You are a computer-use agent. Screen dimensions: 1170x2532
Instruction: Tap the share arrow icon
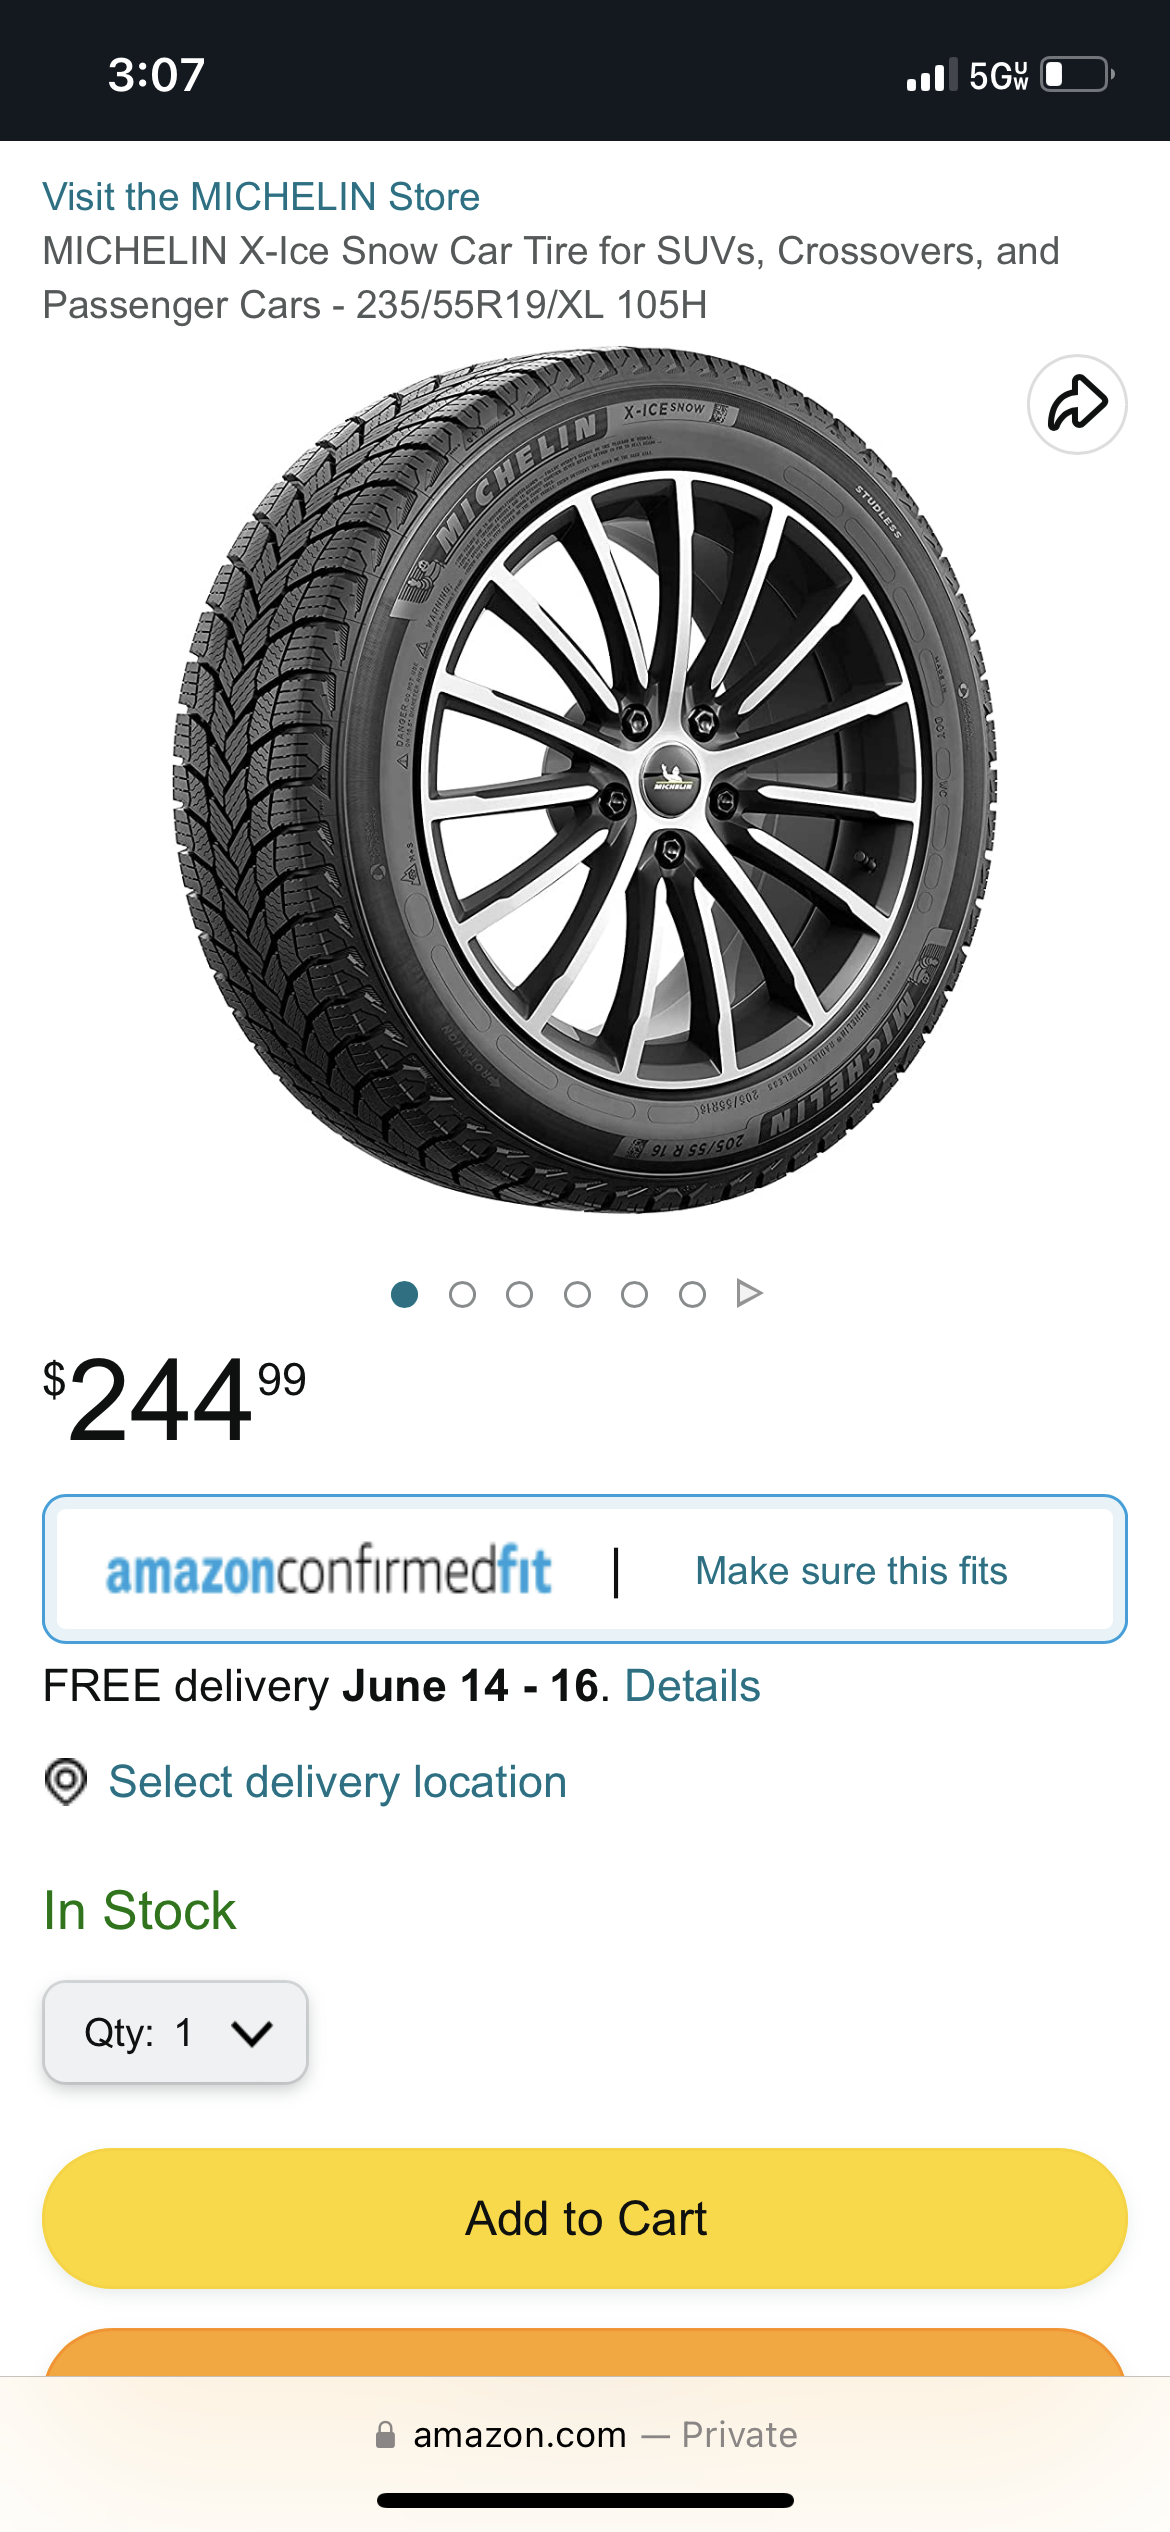tap(1077, 404)
